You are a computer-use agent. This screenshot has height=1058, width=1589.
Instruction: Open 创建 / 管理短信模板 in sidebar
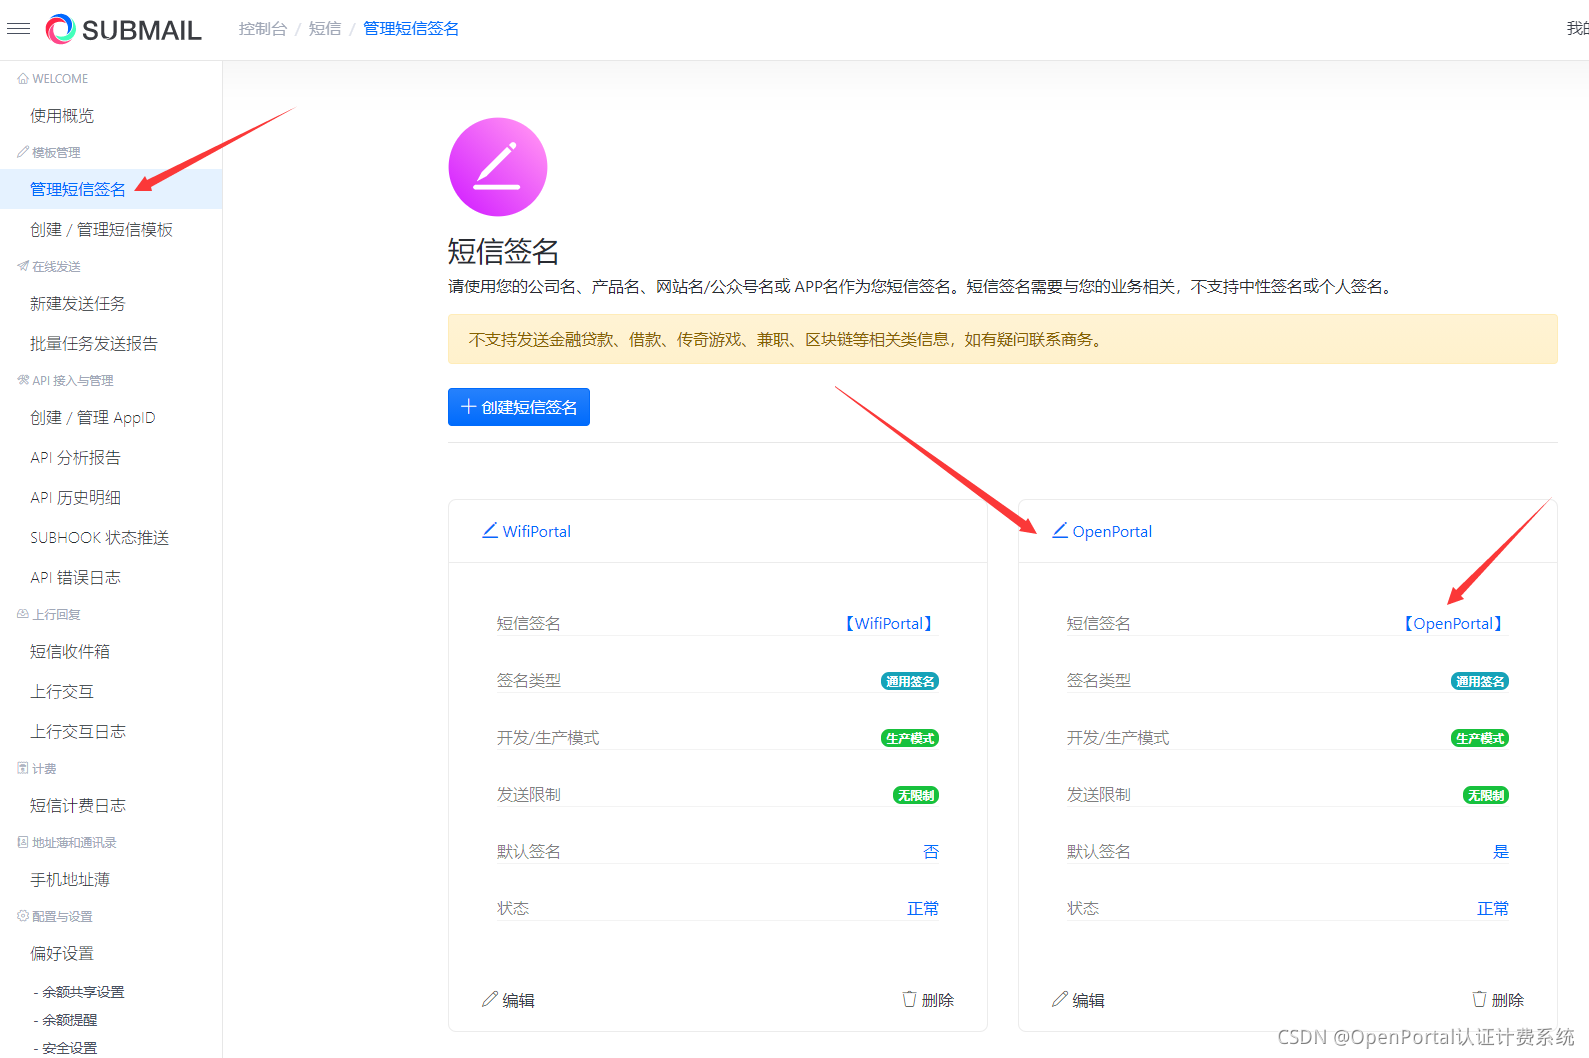coord(101,230)
